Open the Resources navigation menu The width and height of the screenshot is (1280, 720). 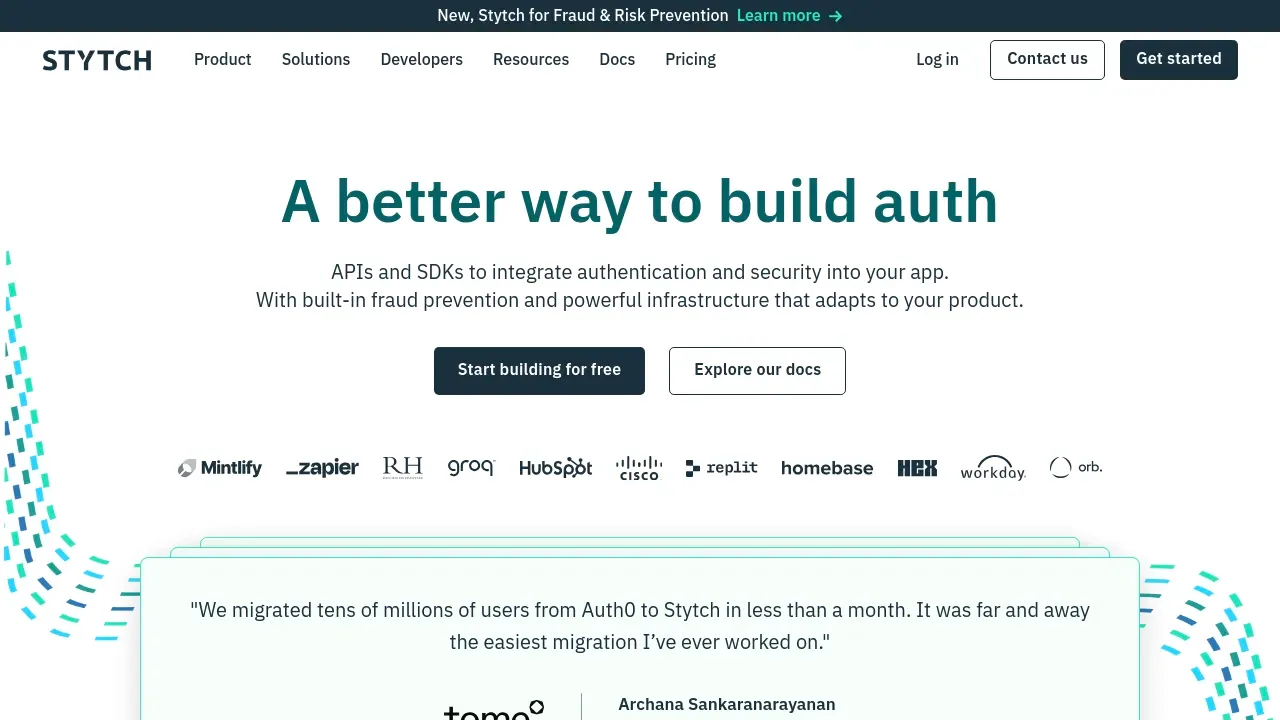pos(531,60)
